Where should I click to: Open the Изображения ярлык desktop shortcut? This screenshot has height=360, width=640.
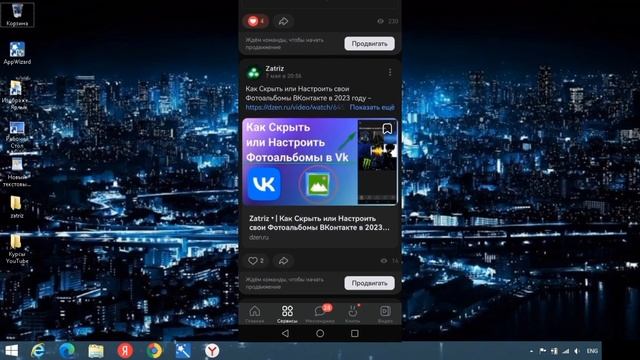tap(16, 95)
